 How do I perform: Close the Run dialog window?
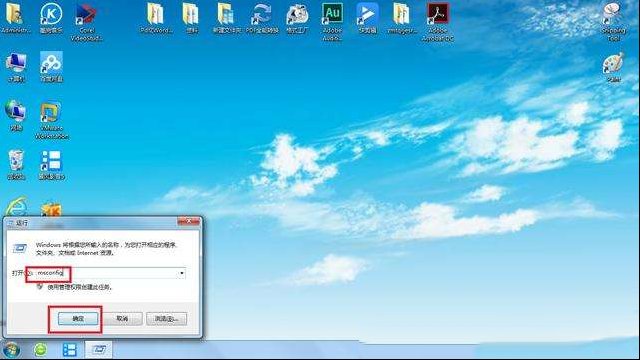[189, 221]
